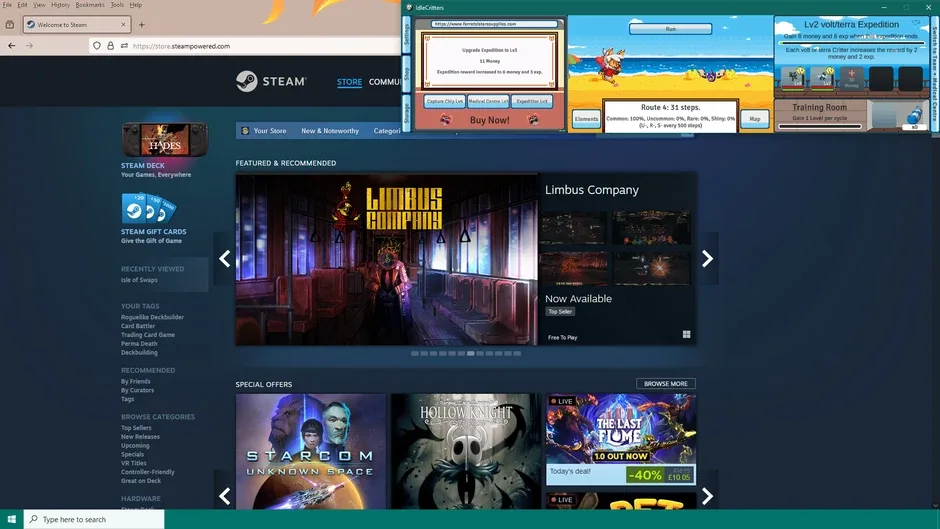Image resolution: width=940 pixels, height=529 pixels.
Task: Open The Last Flame today's deal
Action: 621,439
